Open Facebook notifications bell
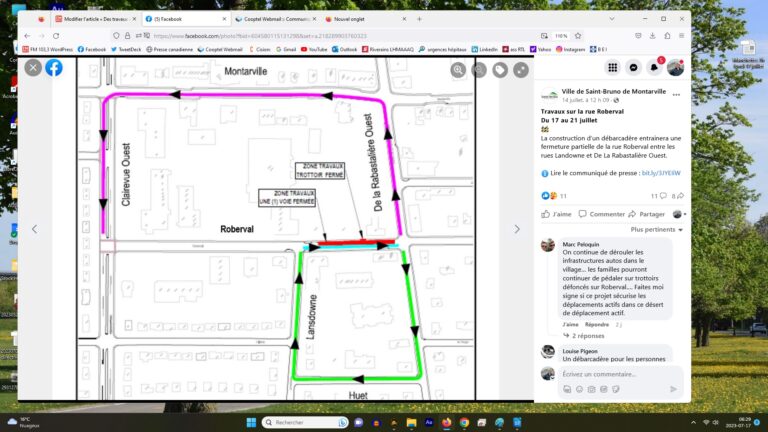Viewport: 768px width, 432px height. pos(654,67)
